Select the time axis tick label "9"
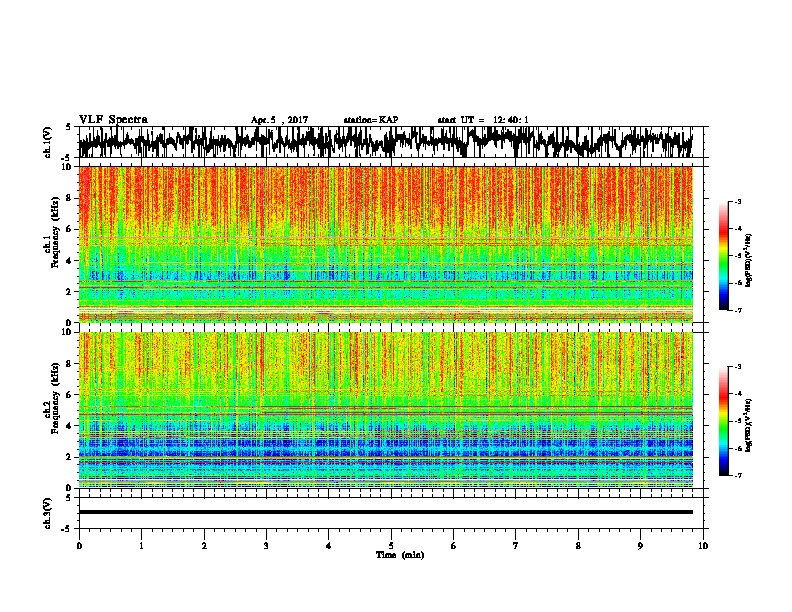The image size is (792, 612). point(640,546)
